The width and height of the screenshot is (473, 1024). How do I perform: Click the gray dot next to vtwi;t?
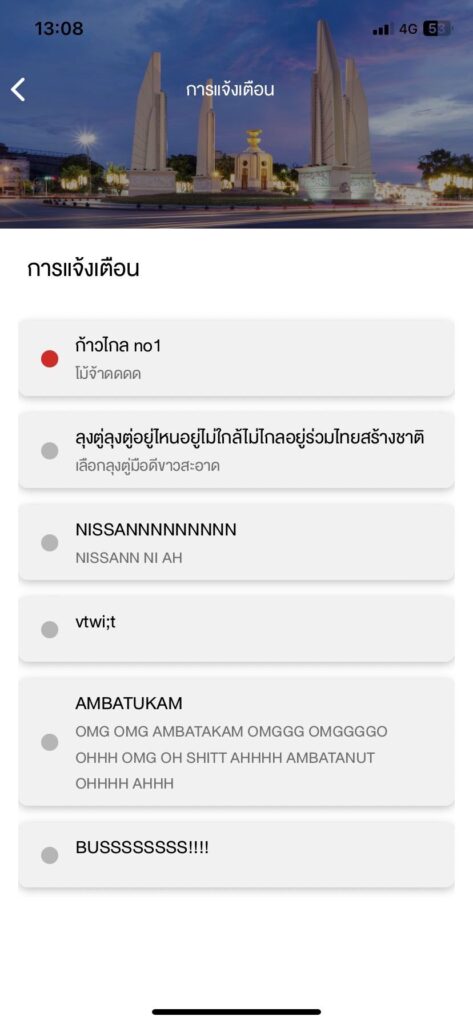pos(50,630)
